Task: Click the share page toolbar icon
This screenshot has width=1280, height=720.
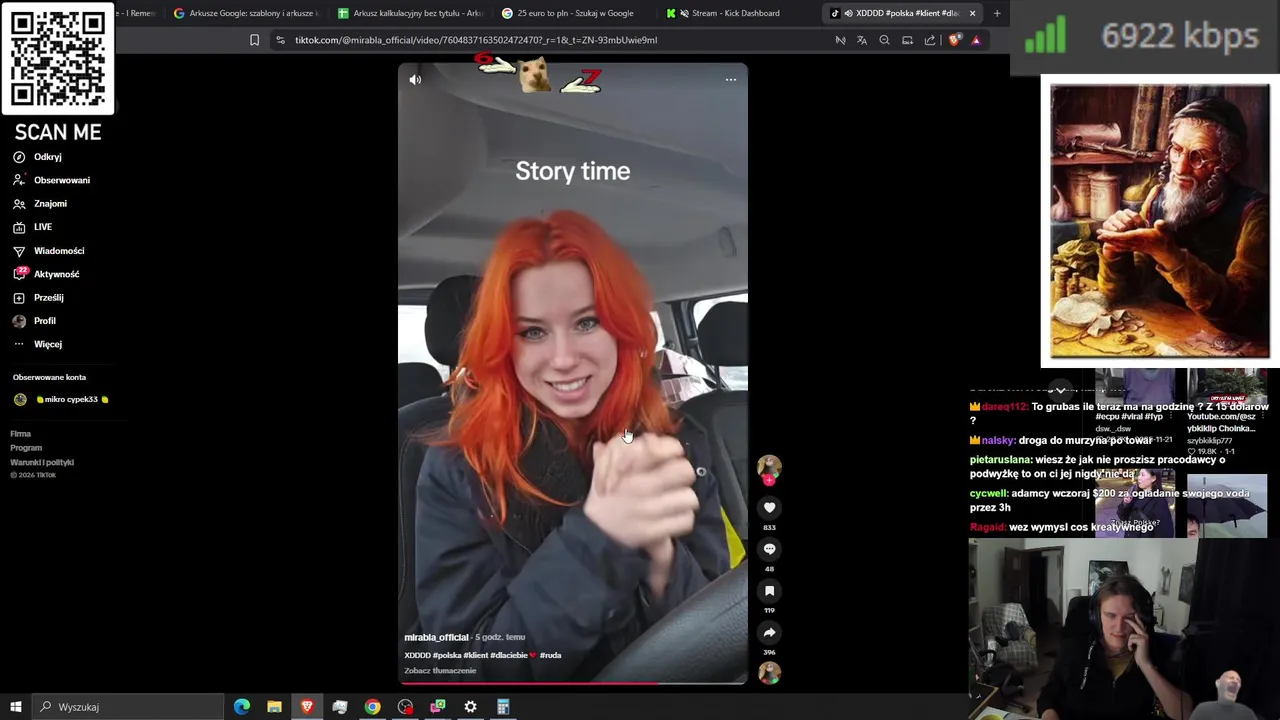Action: click(x=930, y=40)
